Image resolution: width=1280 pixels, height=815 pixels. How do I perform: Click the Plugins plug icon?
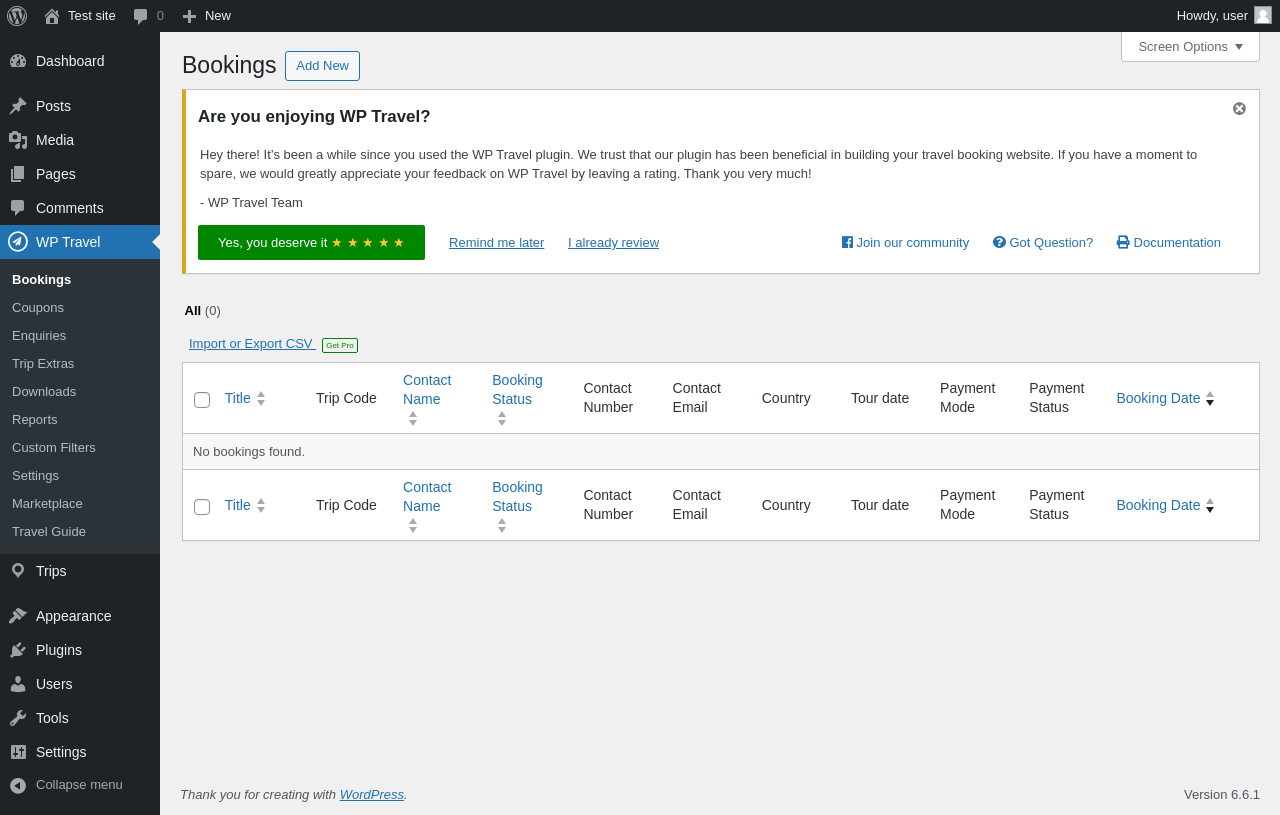18,650
